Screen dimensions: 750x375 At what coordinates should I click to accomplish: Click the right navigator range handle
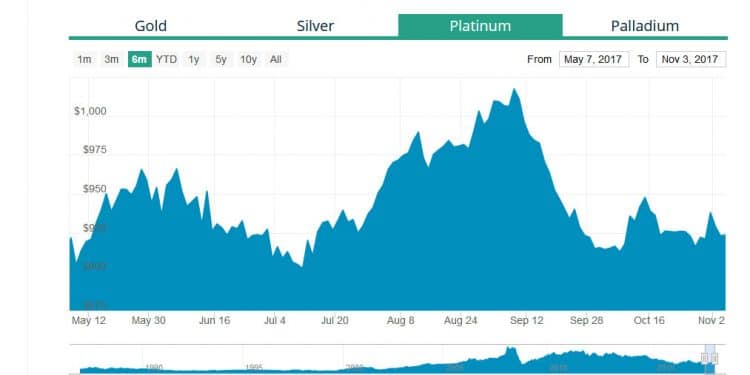714,358
